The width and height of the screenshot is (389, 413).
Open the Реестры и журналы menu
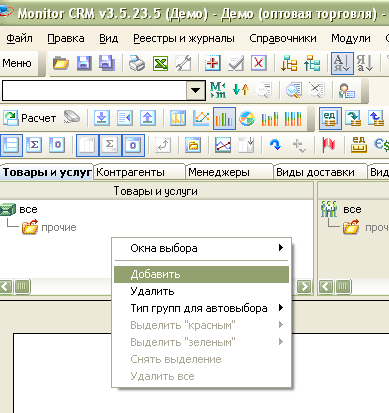point(184,39)
